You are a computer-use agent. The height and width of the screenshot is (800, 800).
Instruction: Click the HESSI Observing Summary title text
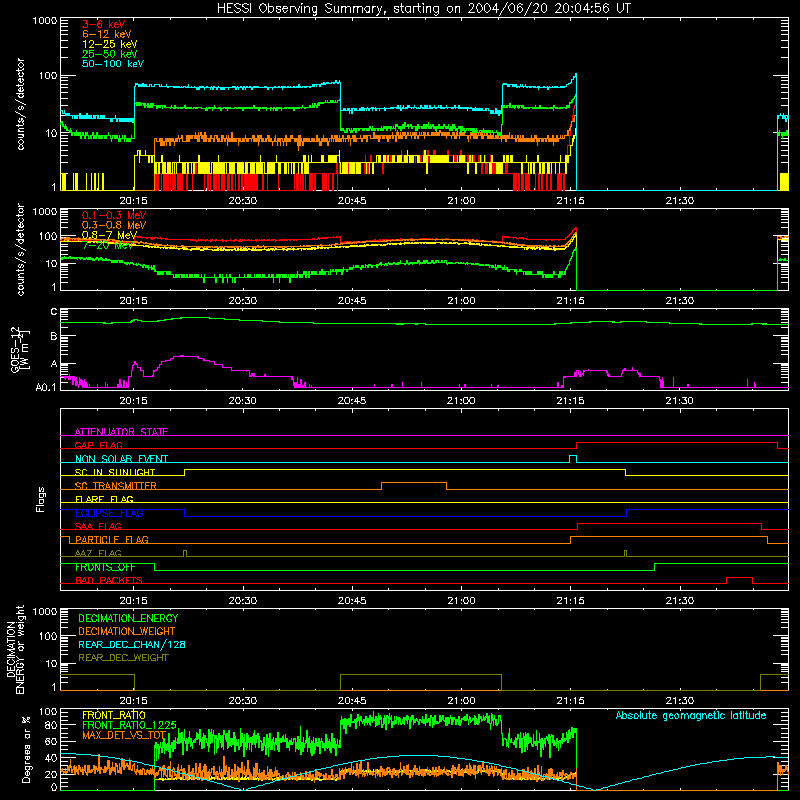(x=423, y=9)
